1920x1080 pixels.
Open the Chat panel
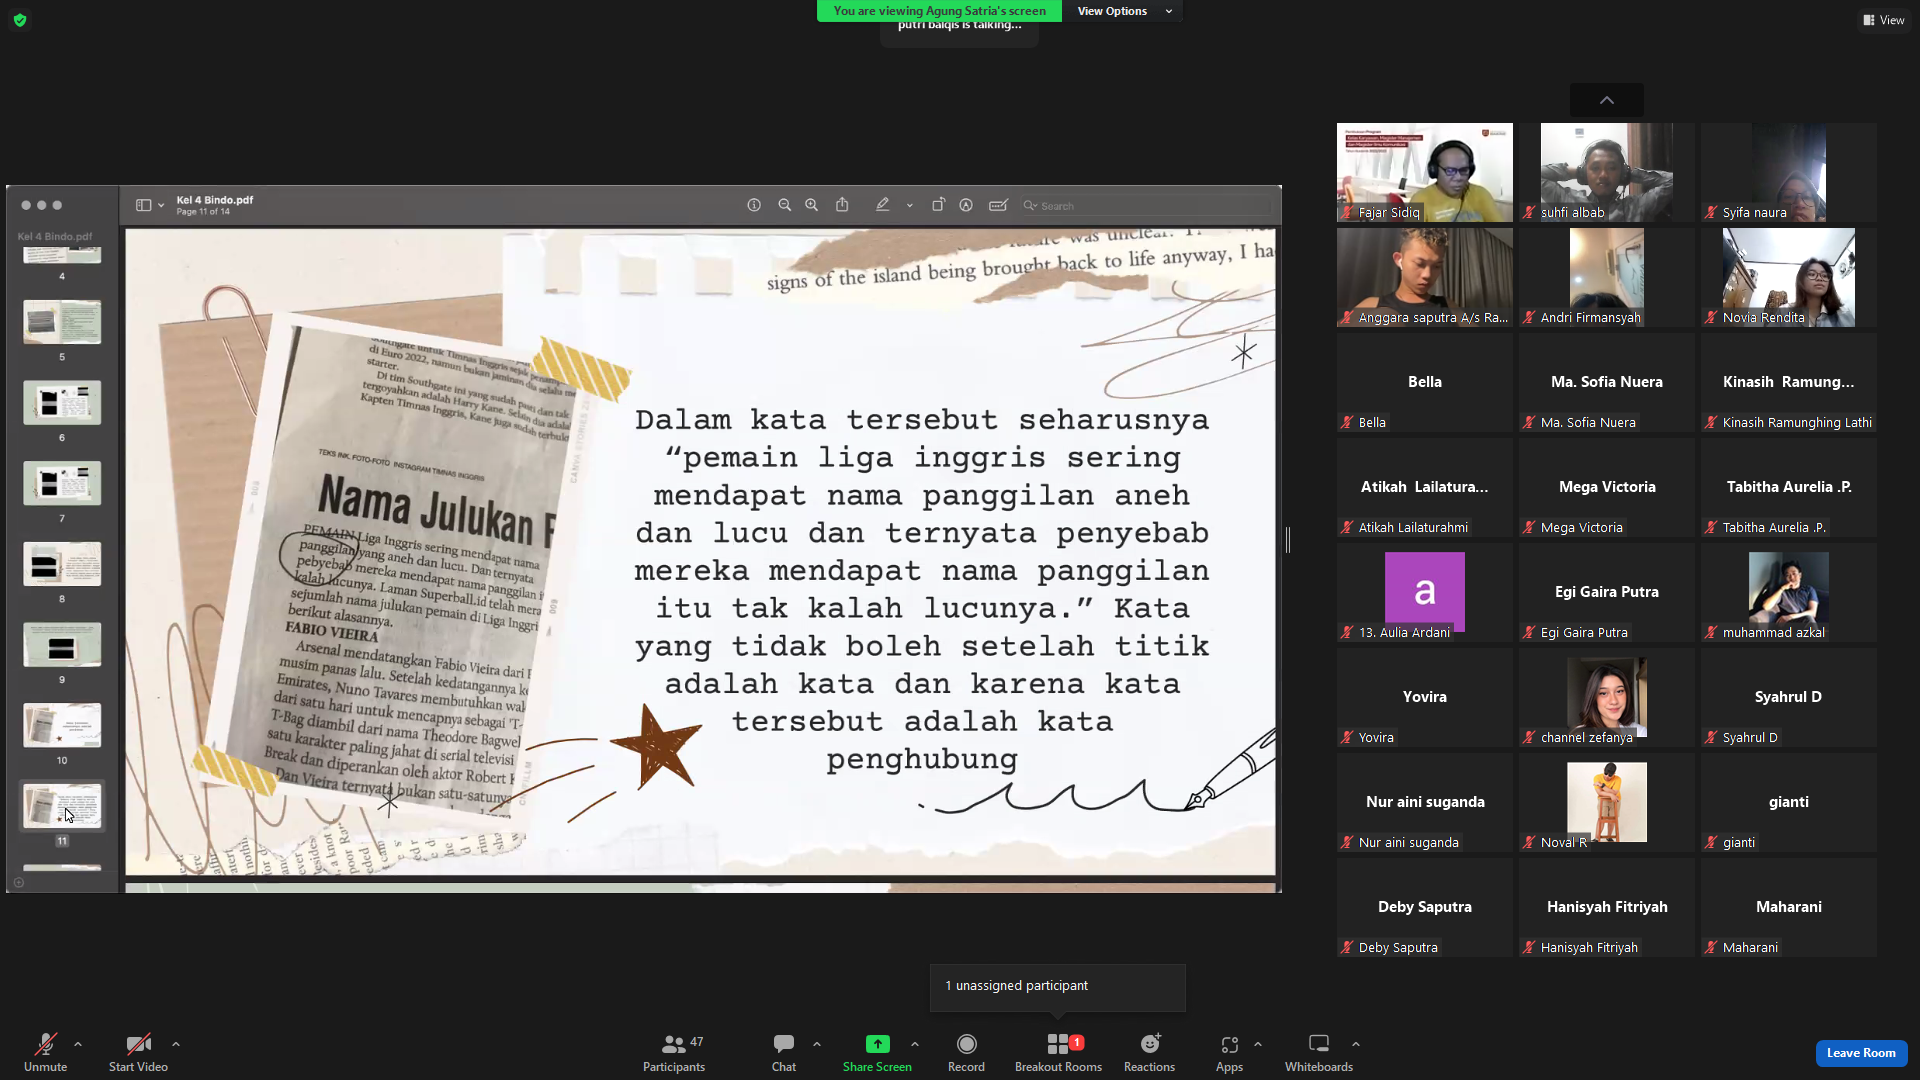coord(784,1052)
